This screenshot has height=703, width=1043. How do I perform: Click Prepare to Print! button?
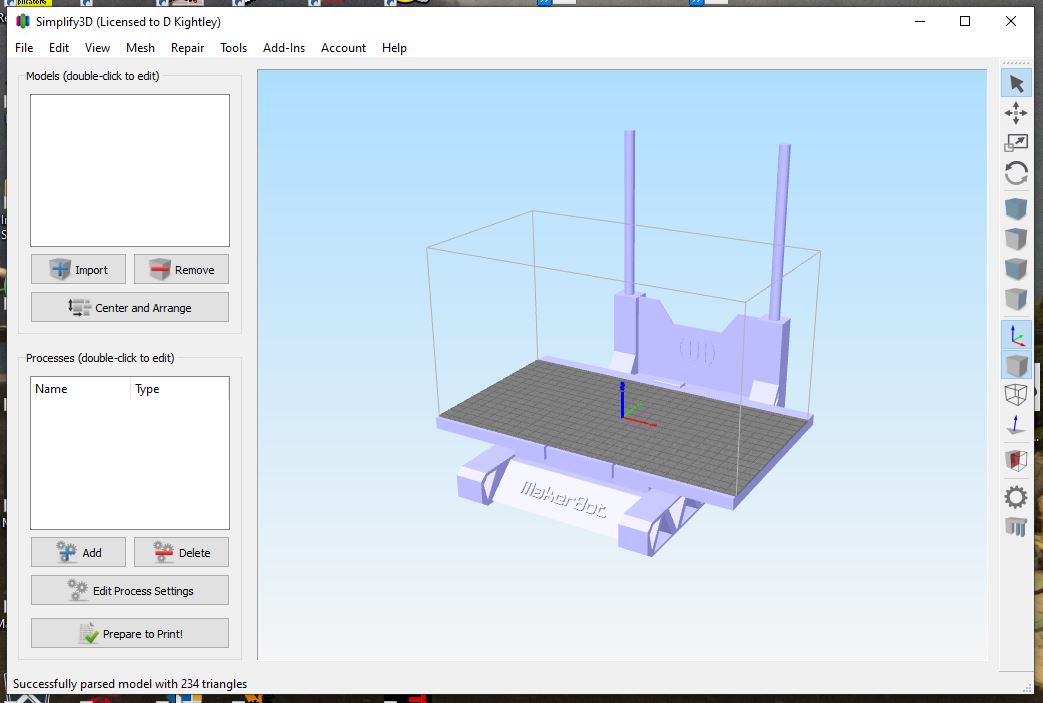pos(130,633)
